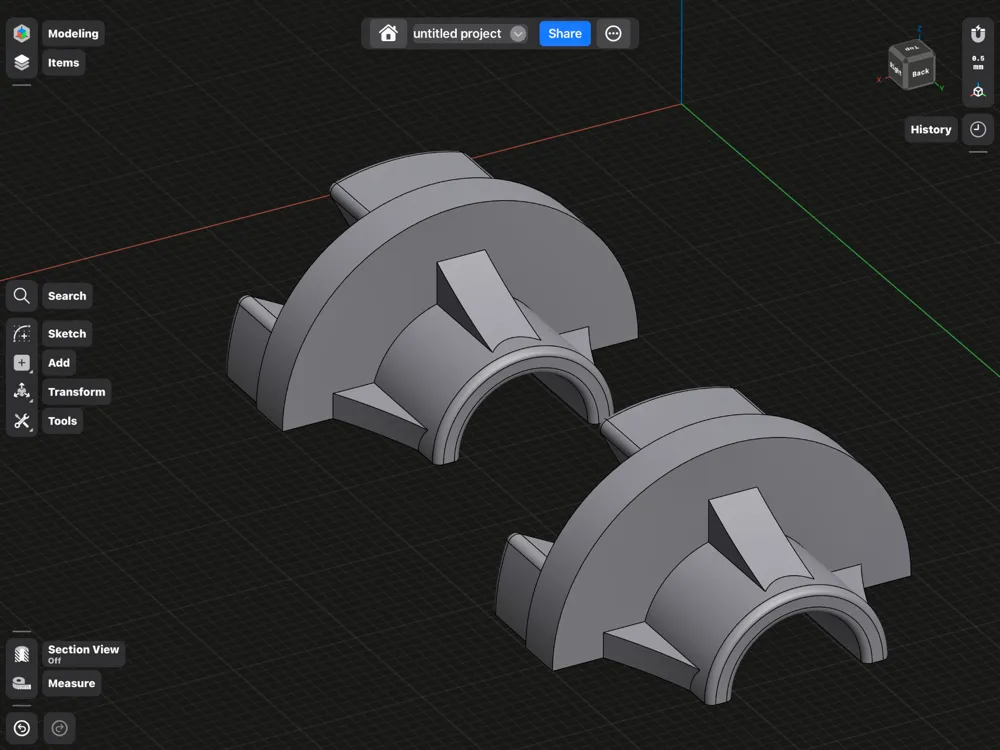Click the blue Share button
This screenshot has width=1000, height=750.
(564, 34)
